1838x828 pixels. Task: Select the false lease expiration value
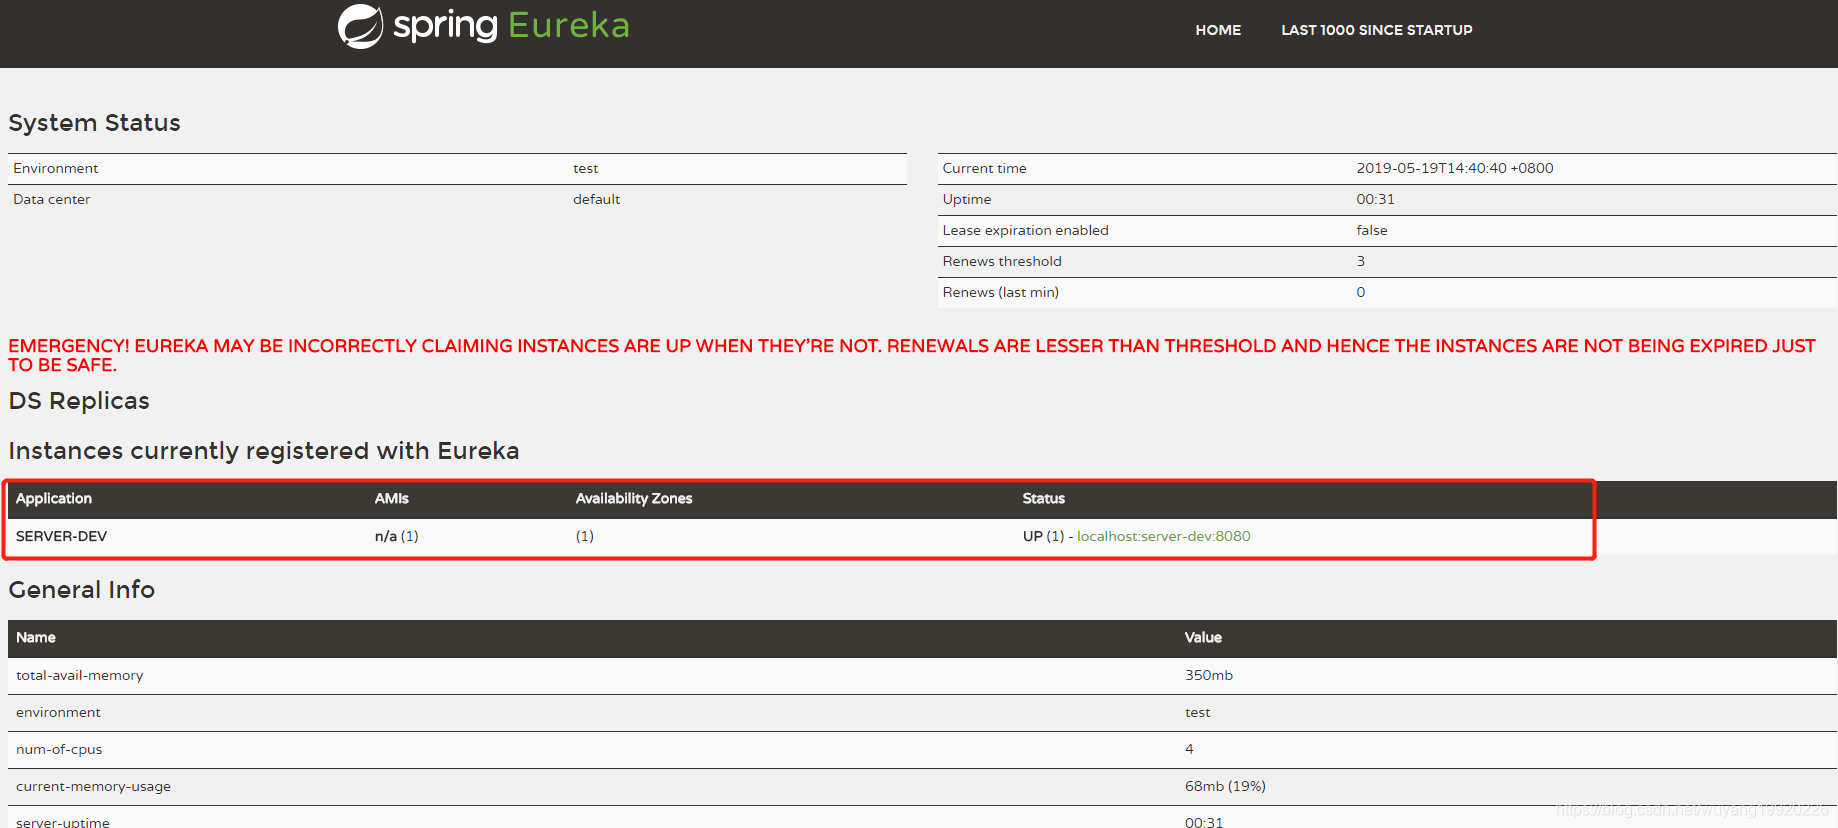click(1372, 230)
